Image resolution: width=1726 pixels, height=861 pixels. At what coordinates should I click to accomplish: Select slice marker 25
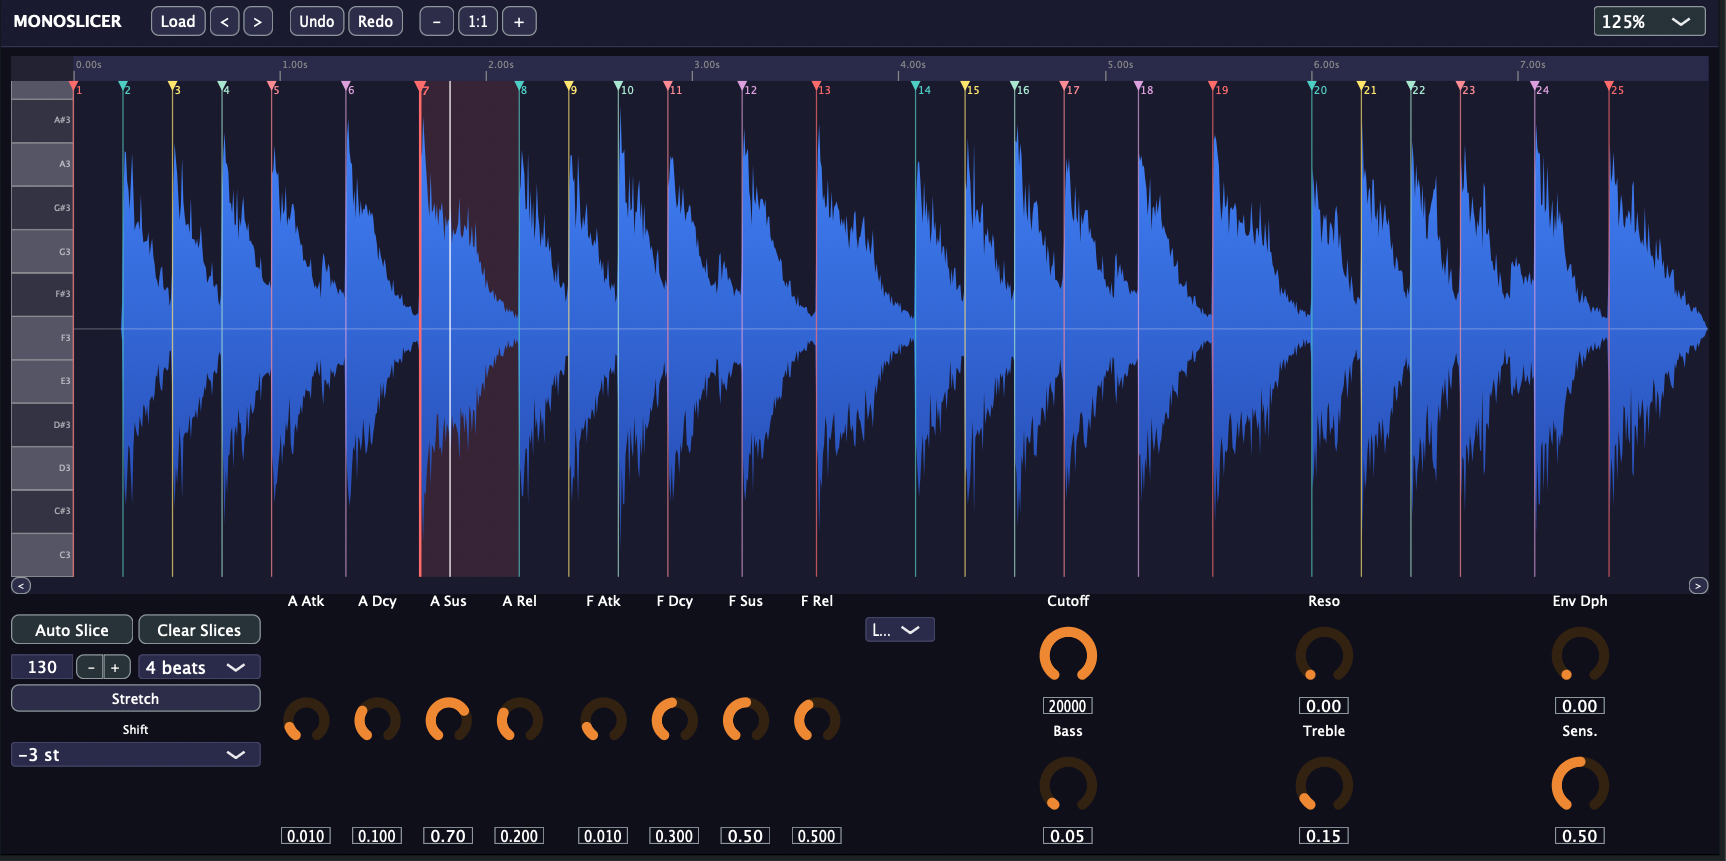pos(1609,87)
